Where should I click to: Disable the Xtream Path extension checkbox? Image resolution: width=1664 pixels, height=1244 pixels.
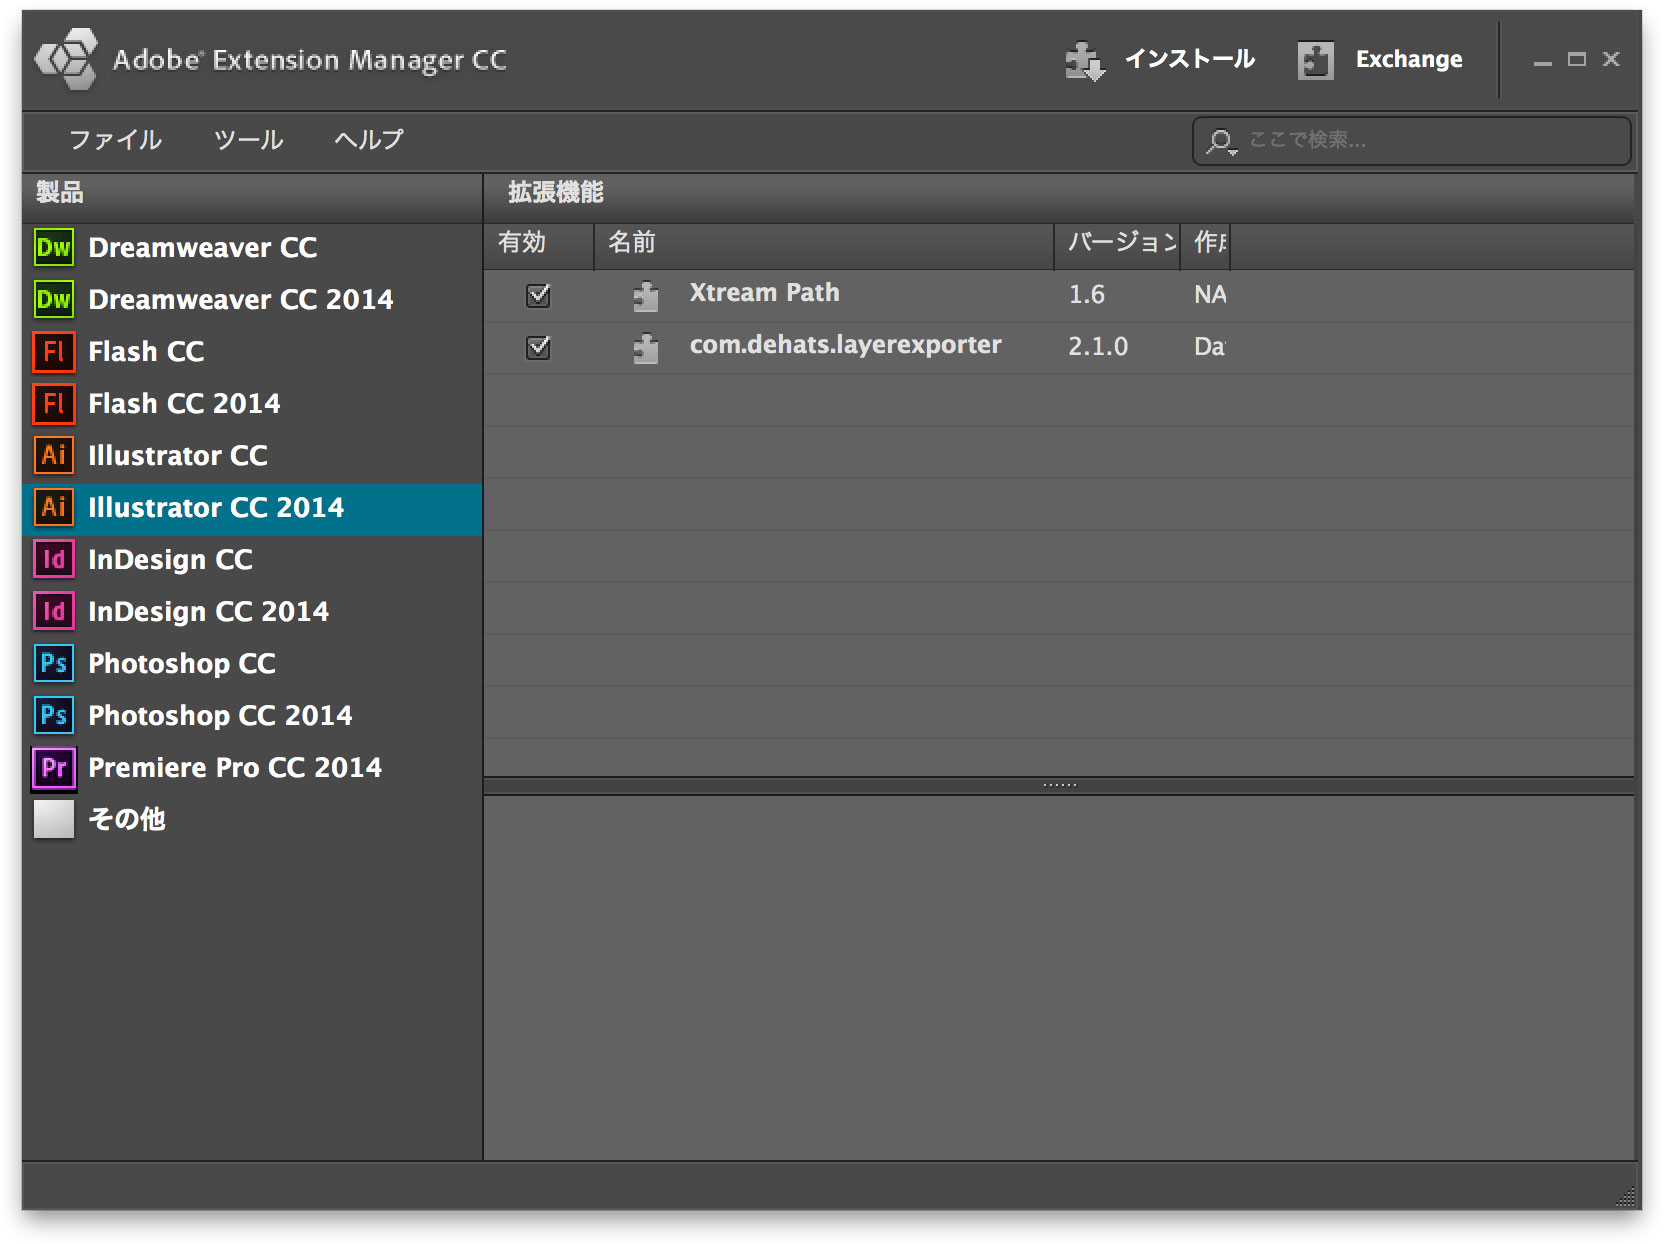538,295
